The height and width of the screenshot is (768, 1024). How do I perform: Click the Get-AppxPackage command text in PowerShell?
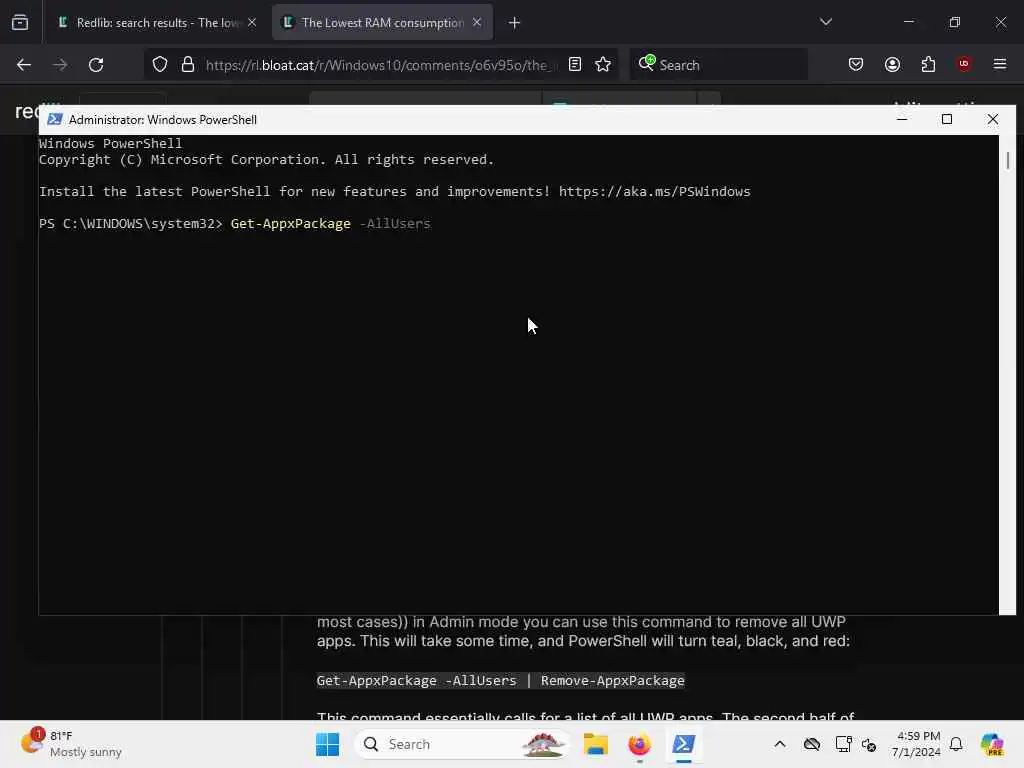(291, 224)
